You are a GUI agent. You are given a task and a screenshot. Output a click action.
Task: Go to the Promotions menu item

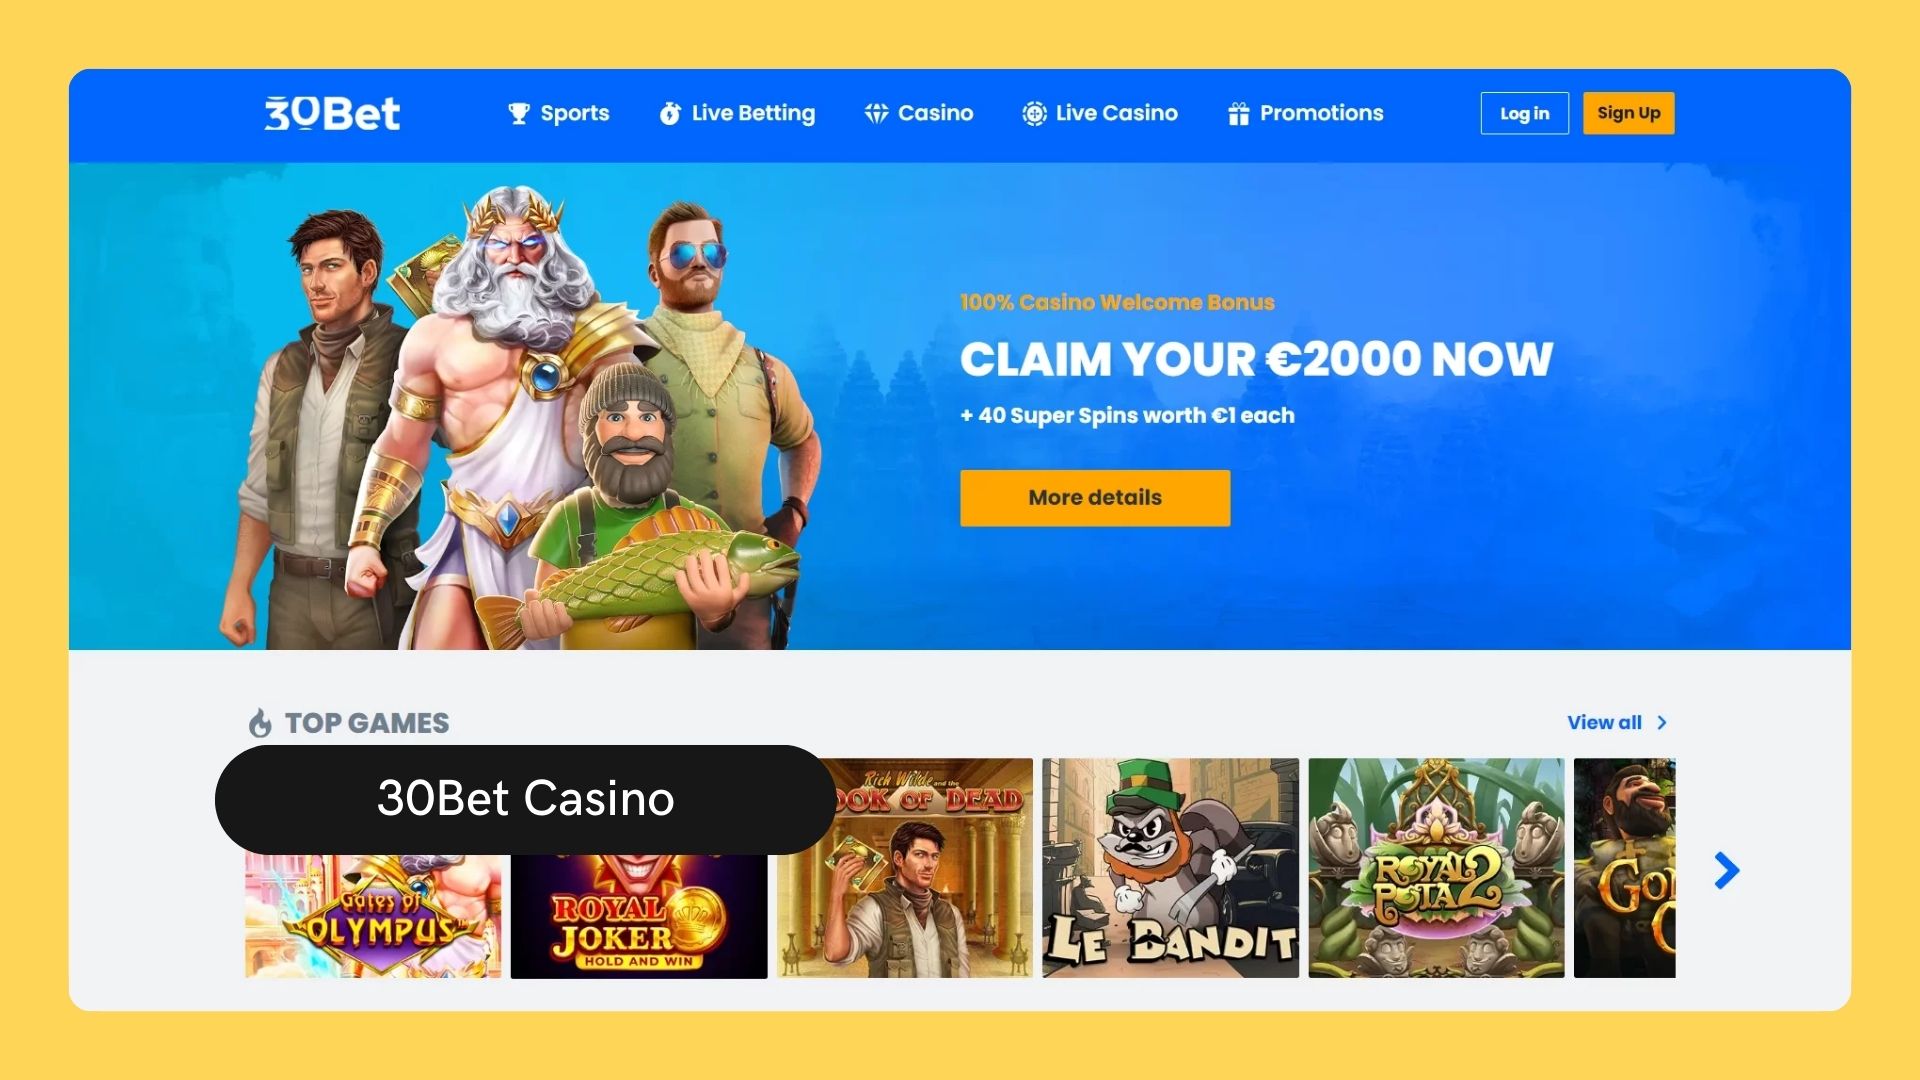click(x=1306, y=114)
